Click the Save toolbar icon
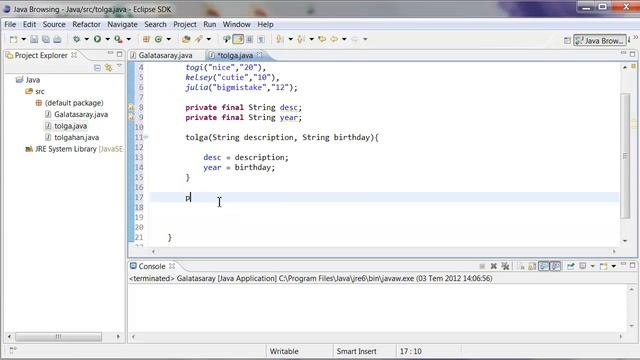The width and height of the screenshot is (640, 360). (34, 39)
